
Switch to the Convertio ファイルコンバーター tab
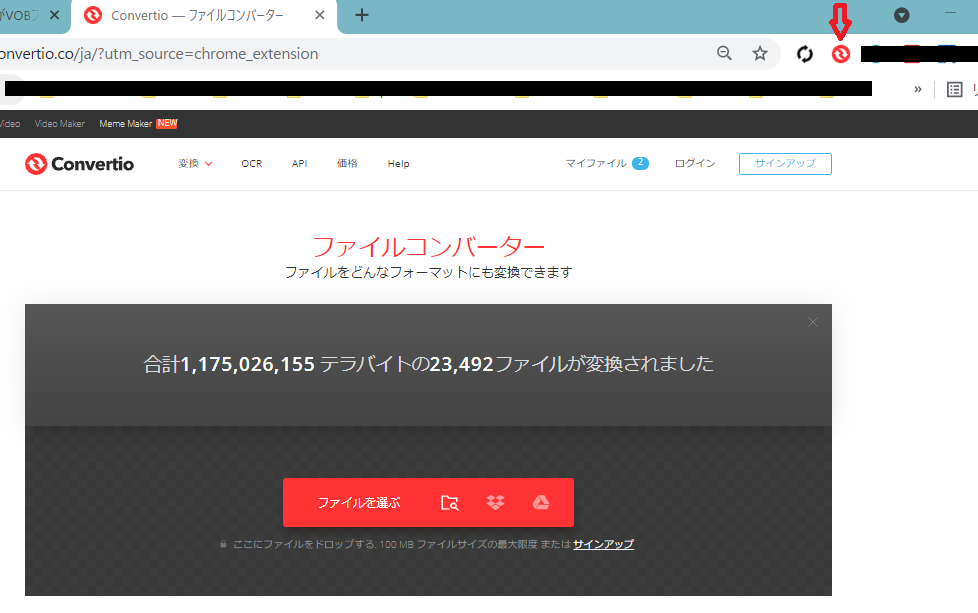click(x=204, y=16)
